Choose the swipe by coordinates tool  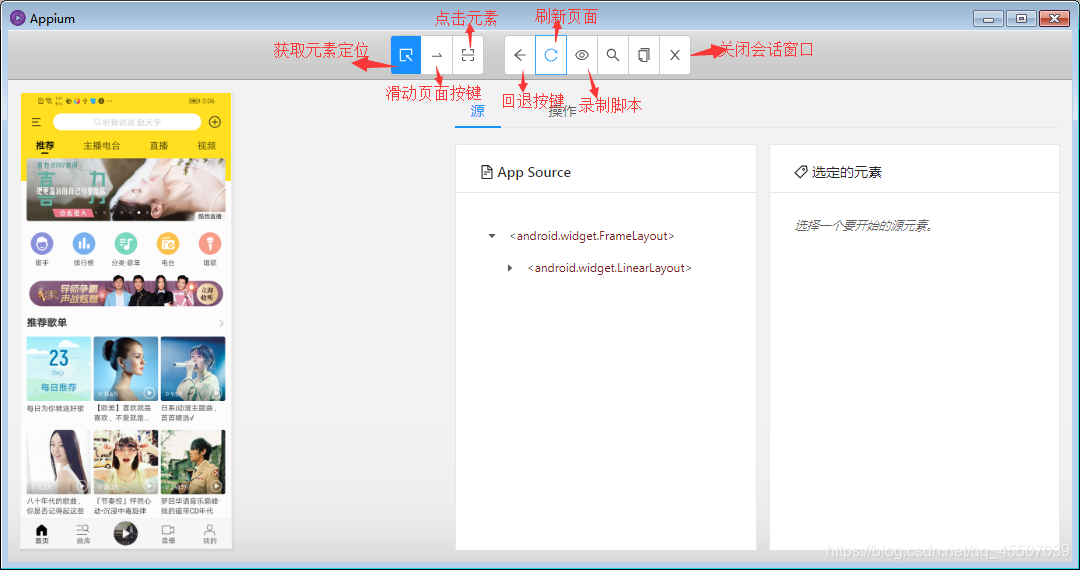[437, 55]
